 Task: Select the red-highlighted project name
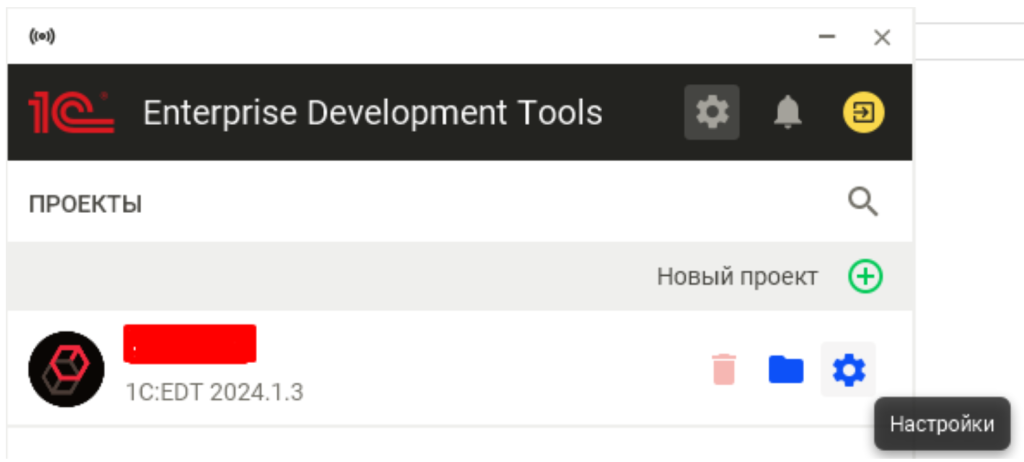190,343
